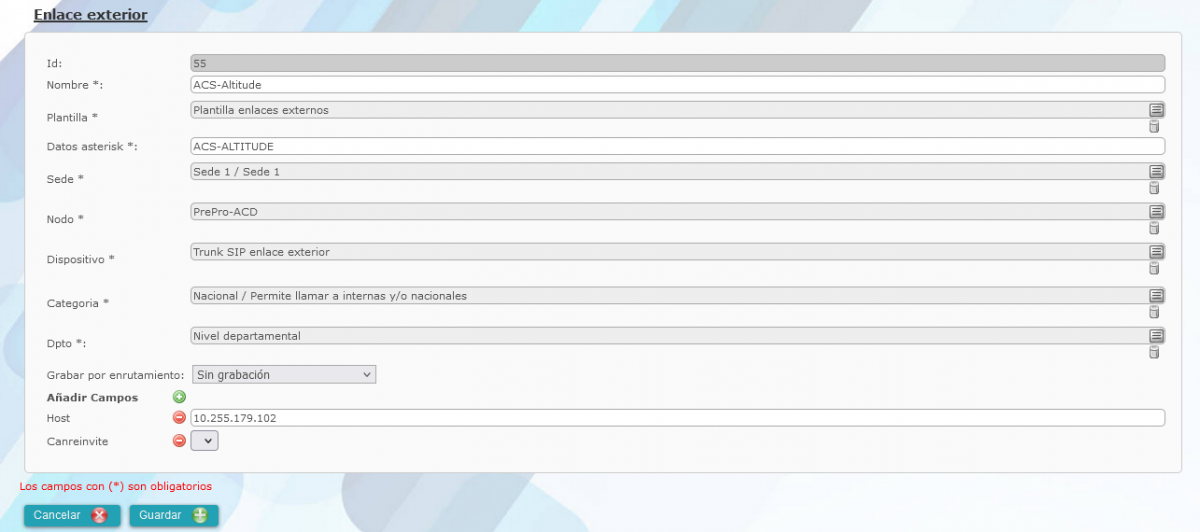Click into the Nombre input field
1200x532 pixels.
[x=678, y=85]
